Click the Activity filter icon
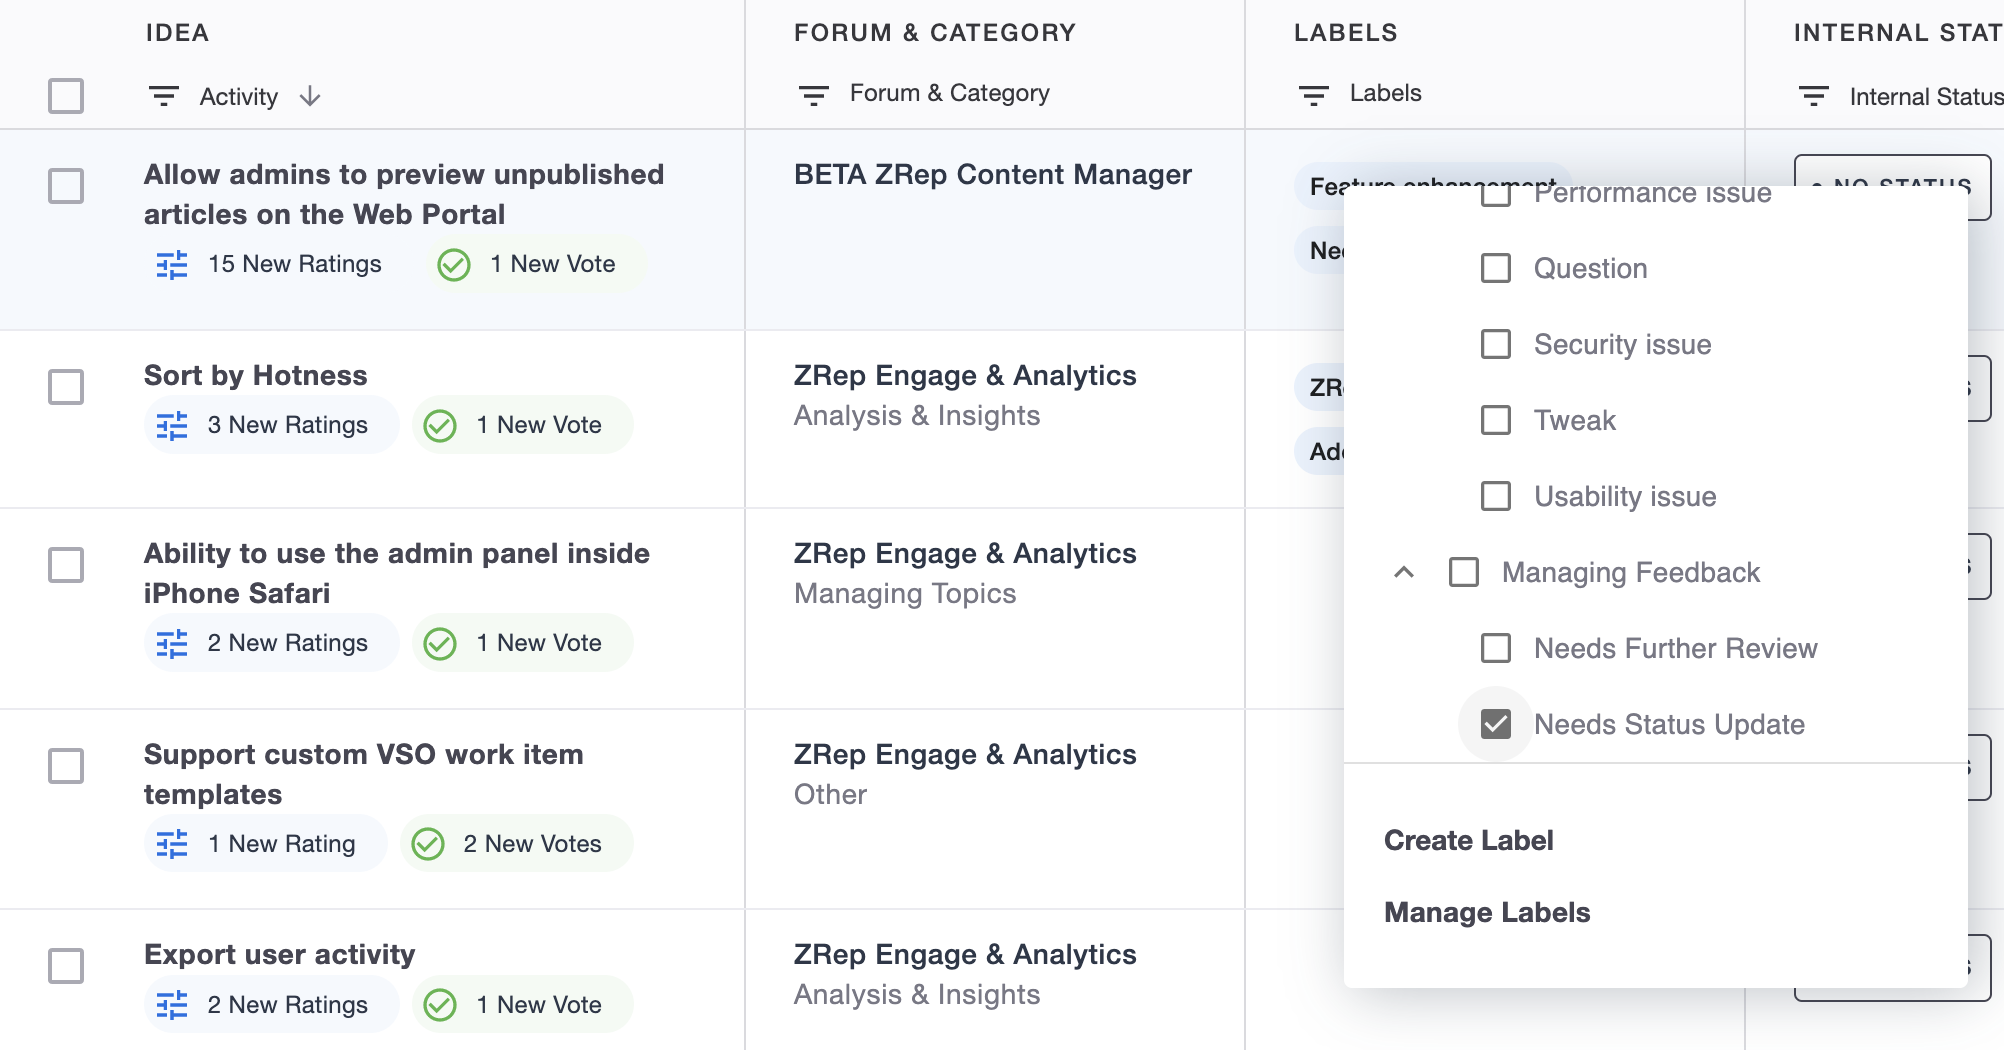The image size is (2004, 1050). click(x=163, y=96)
